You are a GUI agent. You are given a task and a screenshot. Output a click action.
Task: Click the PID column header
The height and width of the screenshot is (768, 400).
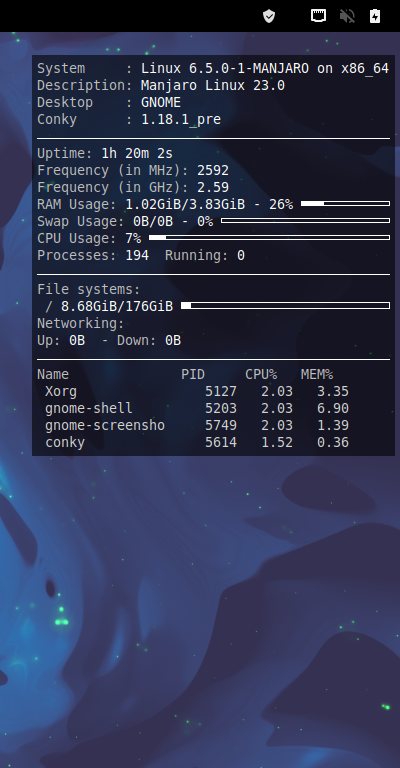point(193,375)
